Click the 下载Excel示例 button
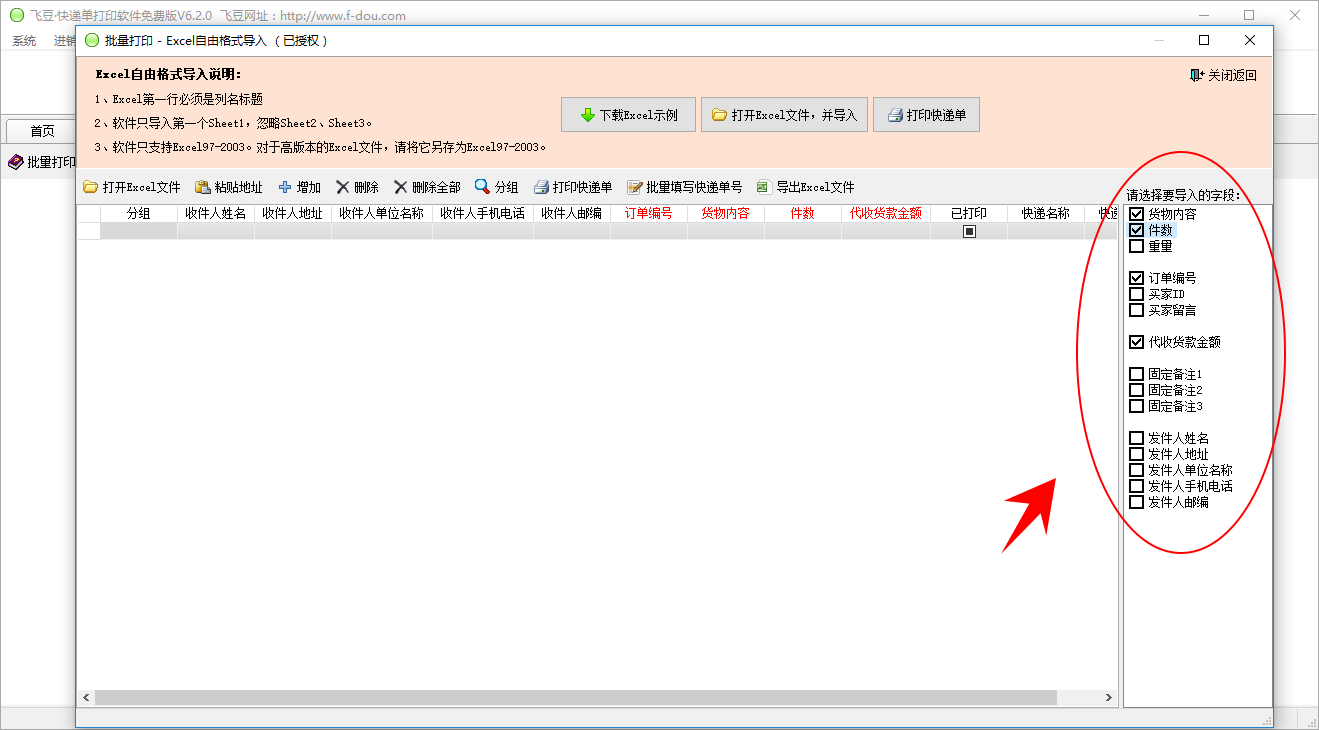This screenshot has height=730, width=1319. pyautogui.click(x=628, y=115)
